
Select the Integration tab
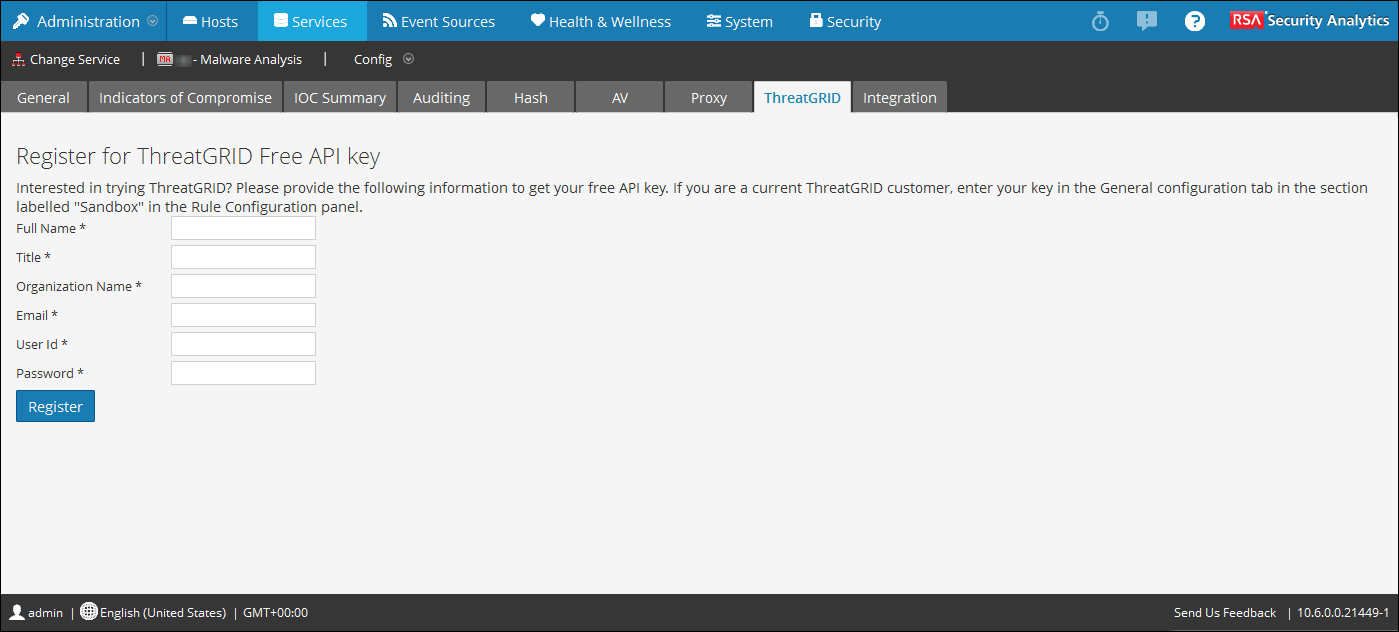tap(899, 97)
